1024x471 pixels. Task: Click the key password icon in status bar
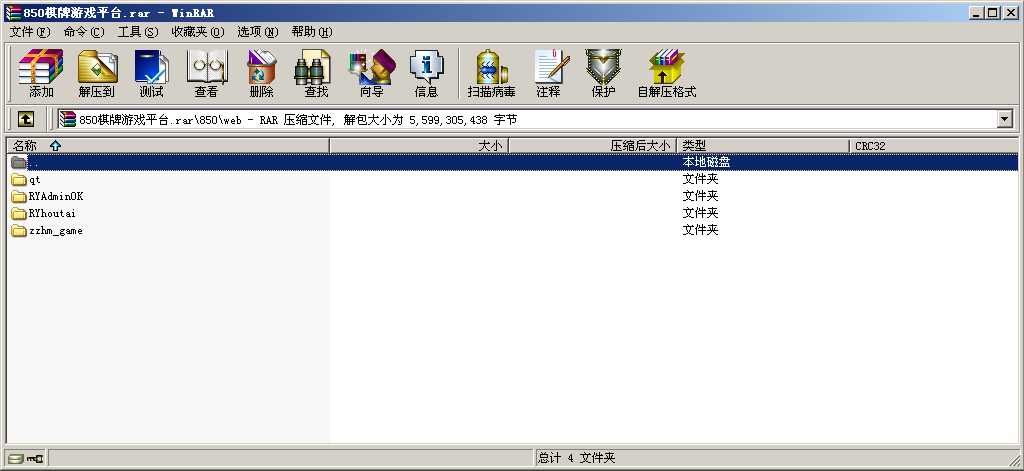(35, 459)
